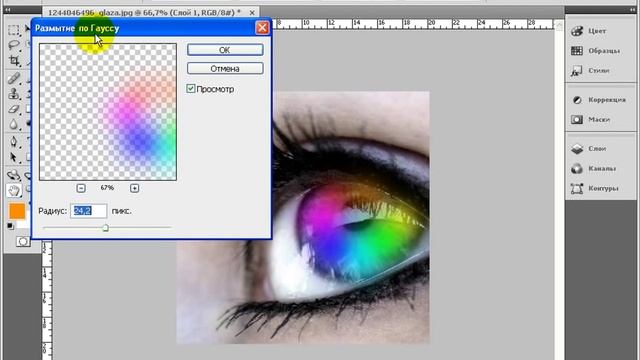This screenshot has height=360, width=640.
Task: Close the Размытие по Гауссу dialog
Action: [262, 28]
